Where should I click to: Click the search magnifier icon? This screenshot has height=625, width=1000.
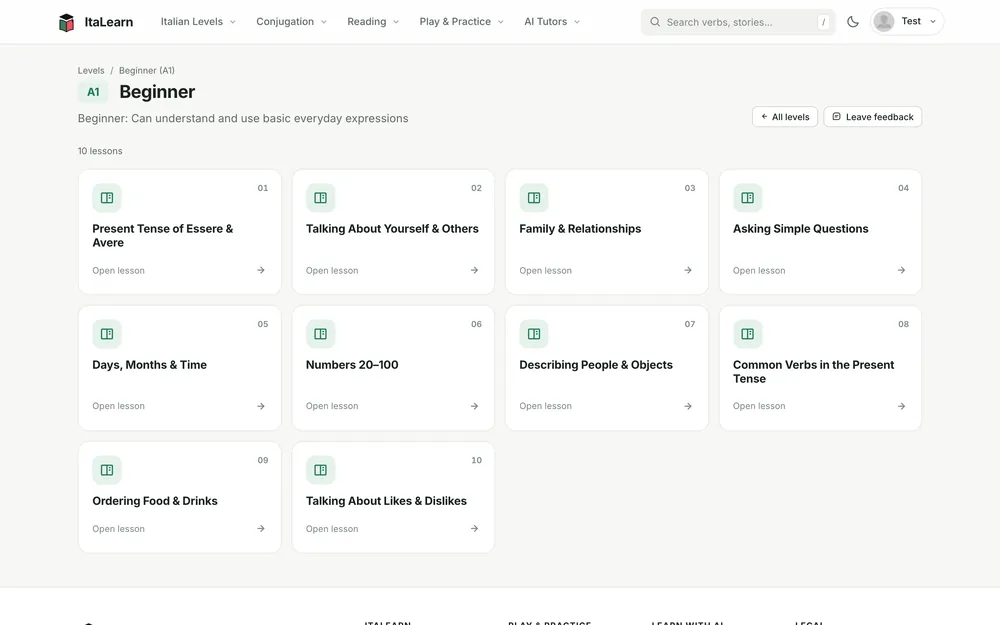[x=655, y=22]
